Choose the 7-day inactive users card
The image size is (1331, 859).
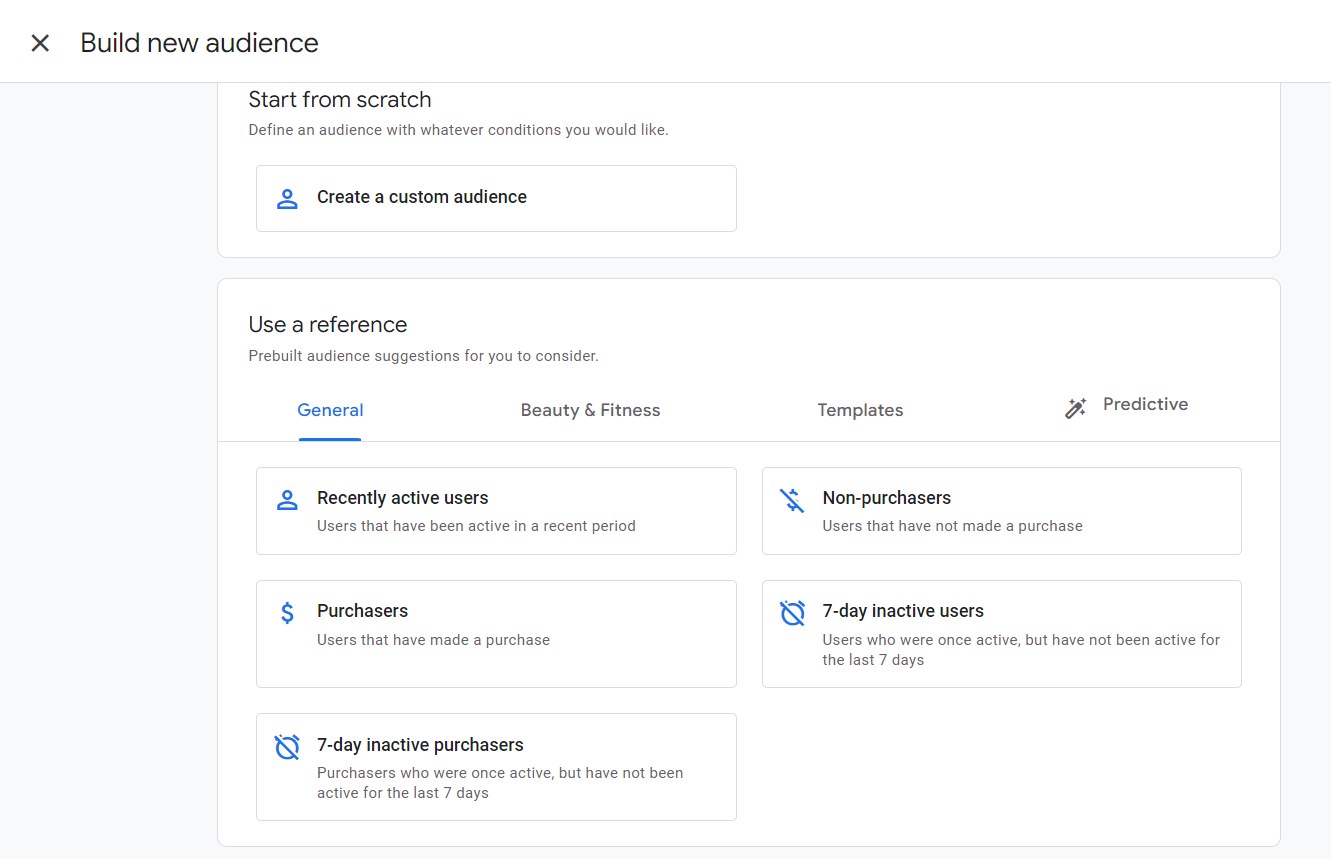click(1001, 634)
